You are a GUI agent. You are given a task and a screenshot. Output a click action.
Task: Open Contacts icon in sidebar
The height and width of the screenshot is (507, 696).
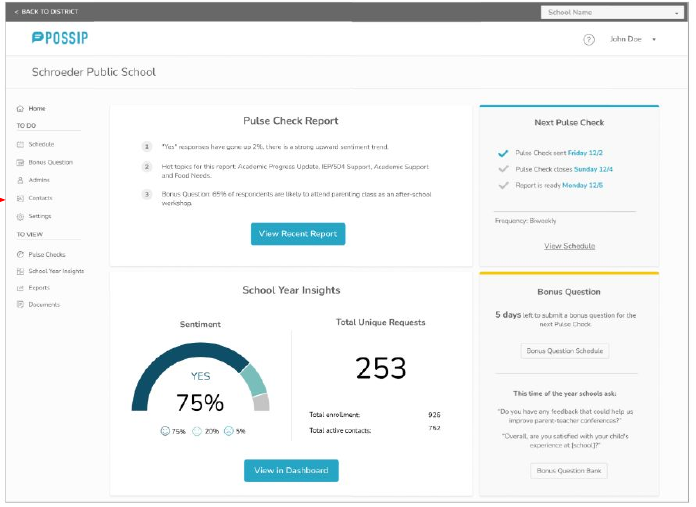point(20,198)
